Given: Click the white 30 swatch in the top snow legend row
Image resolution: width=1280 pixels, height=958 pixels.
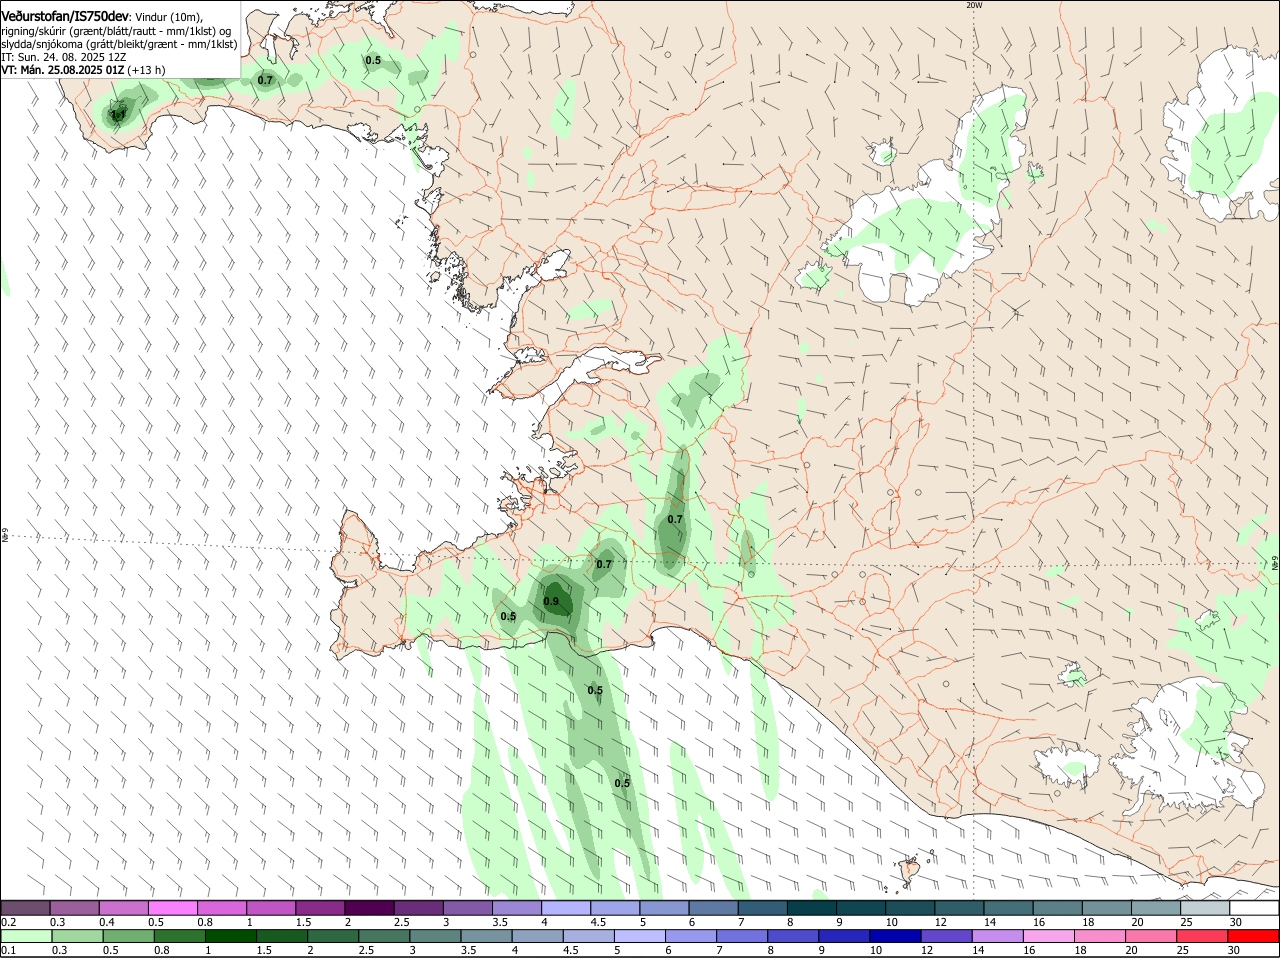Looking at the screenshot, I should click(1254, 908).
